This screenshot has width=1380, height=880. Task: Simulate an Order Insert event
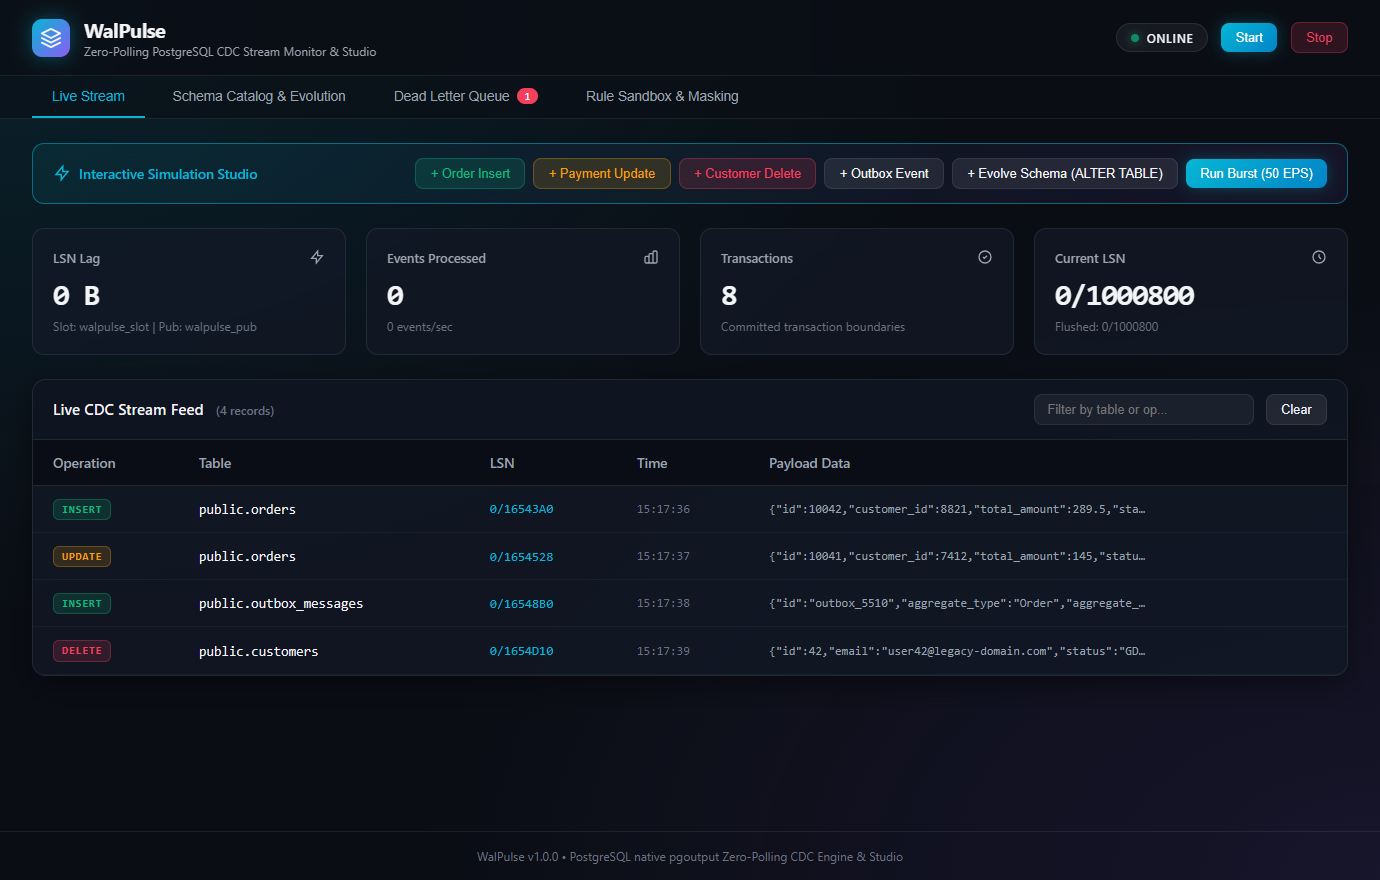click(x=470, y=173)
